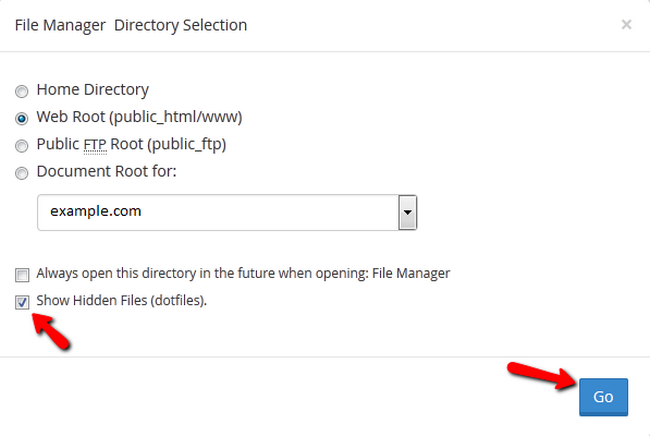Screen dimensions: 650x436
Task: Click the Web Root (public_html/www) label
Action: (x=139, y=117)
